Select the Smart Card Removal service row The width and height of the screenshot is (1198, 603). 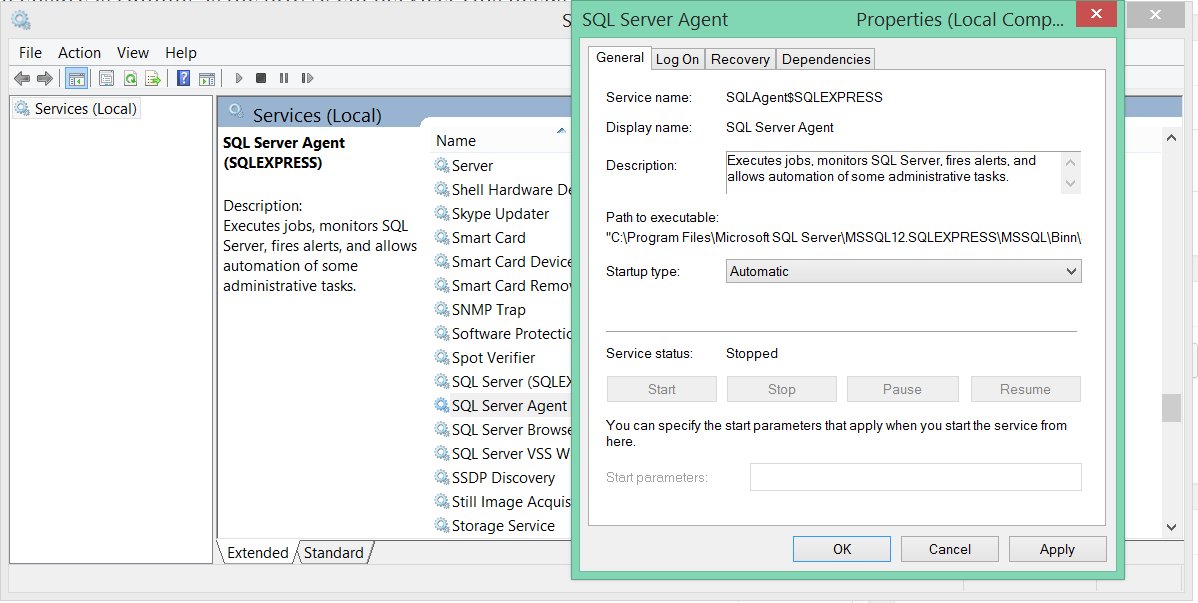pyautogui.click(x=502, y=285)
